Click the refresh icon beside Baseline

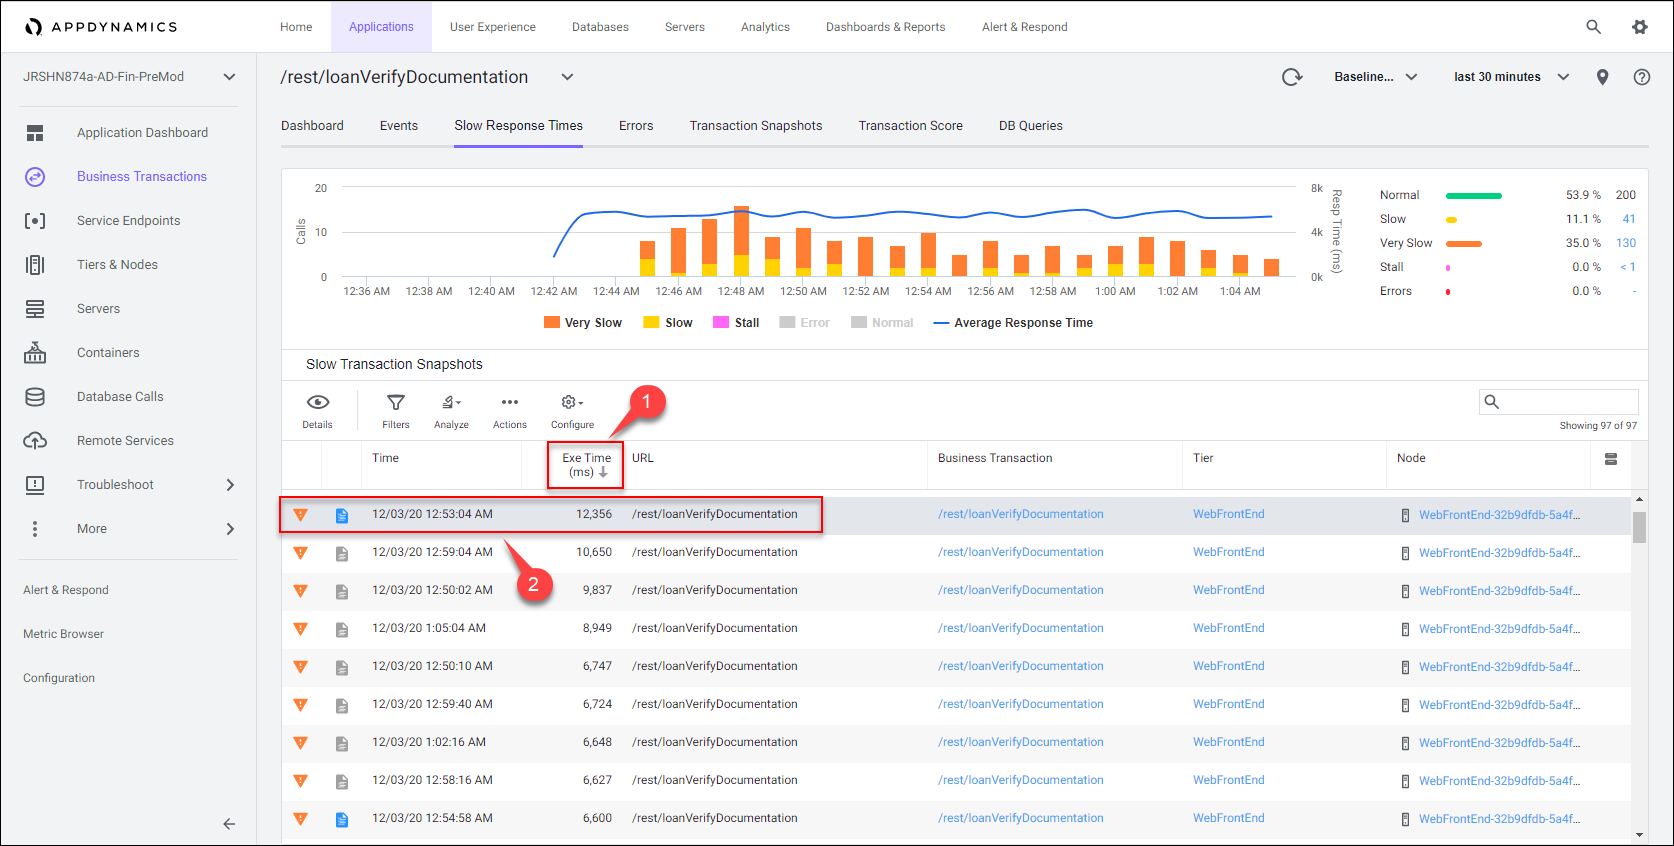click(x=1292, y=77)
